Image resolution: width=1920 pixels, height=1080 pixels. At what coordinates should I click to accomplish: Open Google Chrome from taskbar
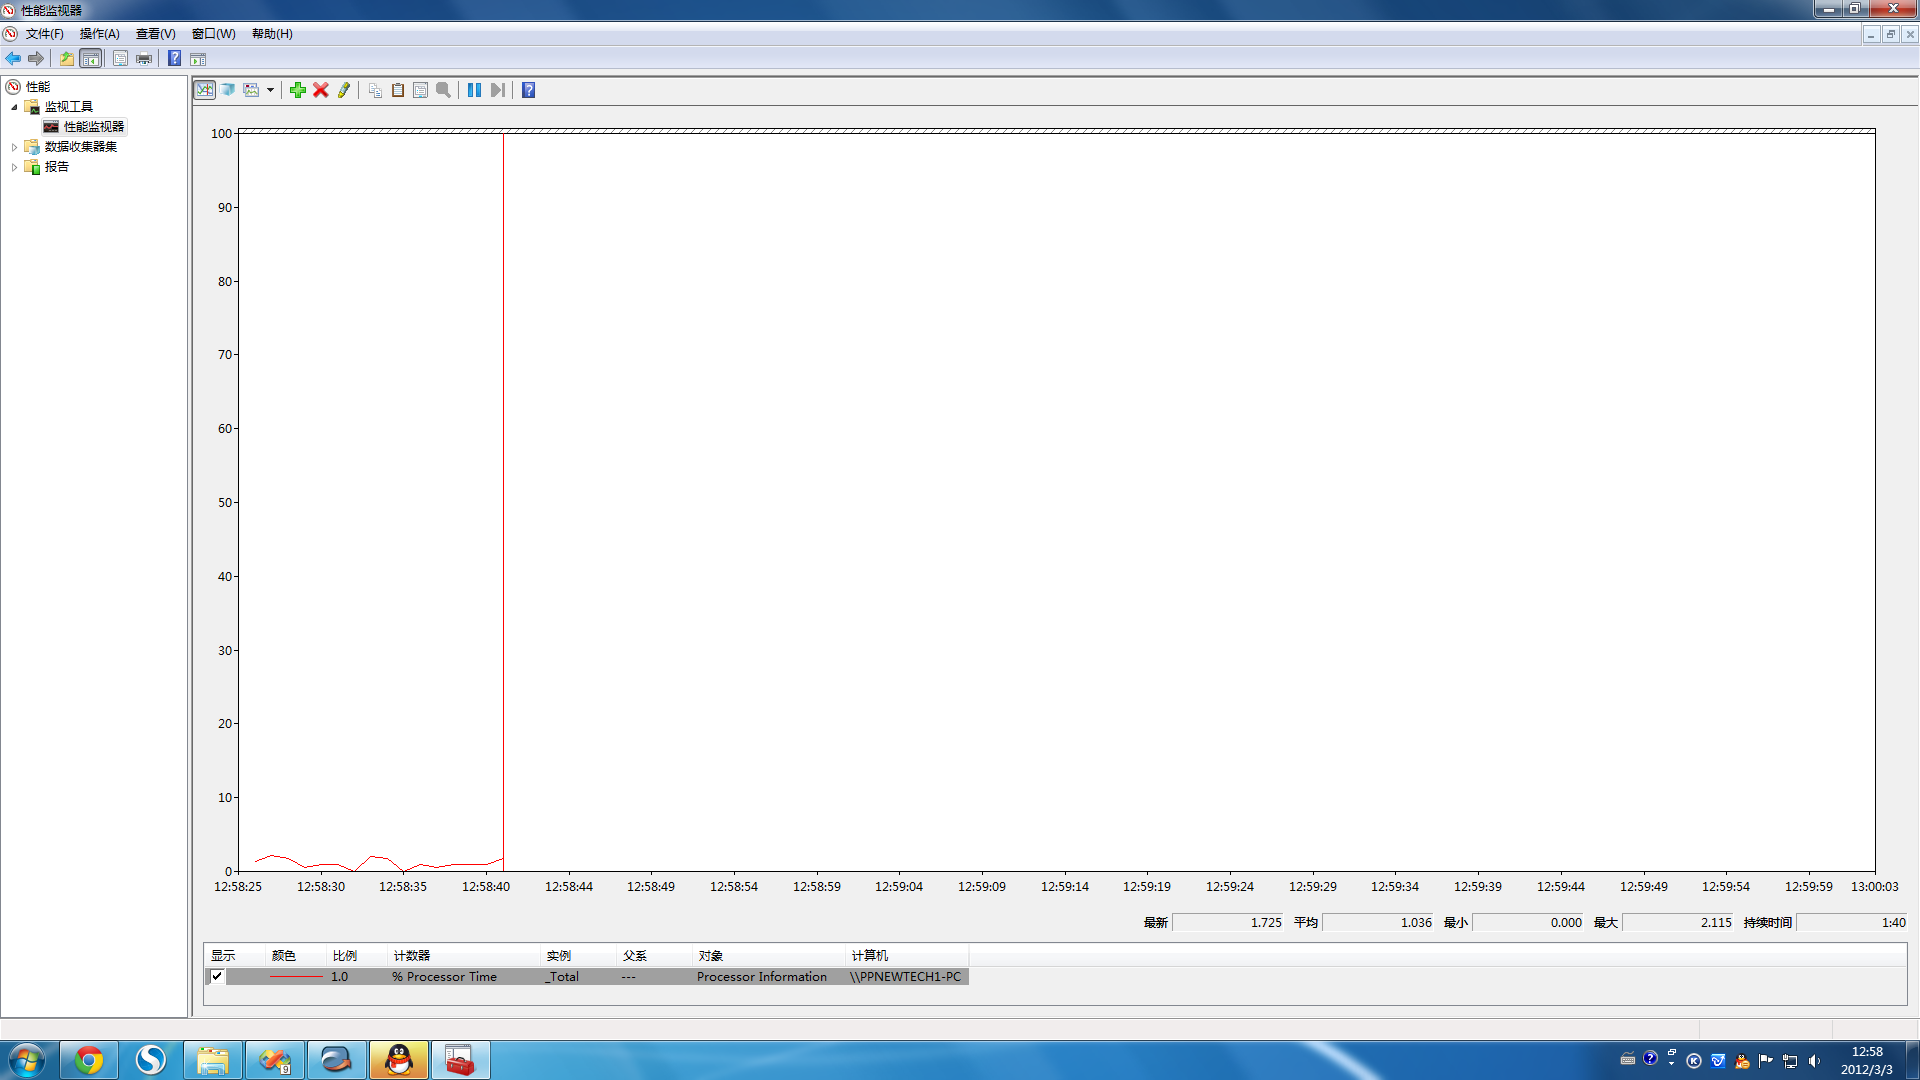click(89, 1060)
